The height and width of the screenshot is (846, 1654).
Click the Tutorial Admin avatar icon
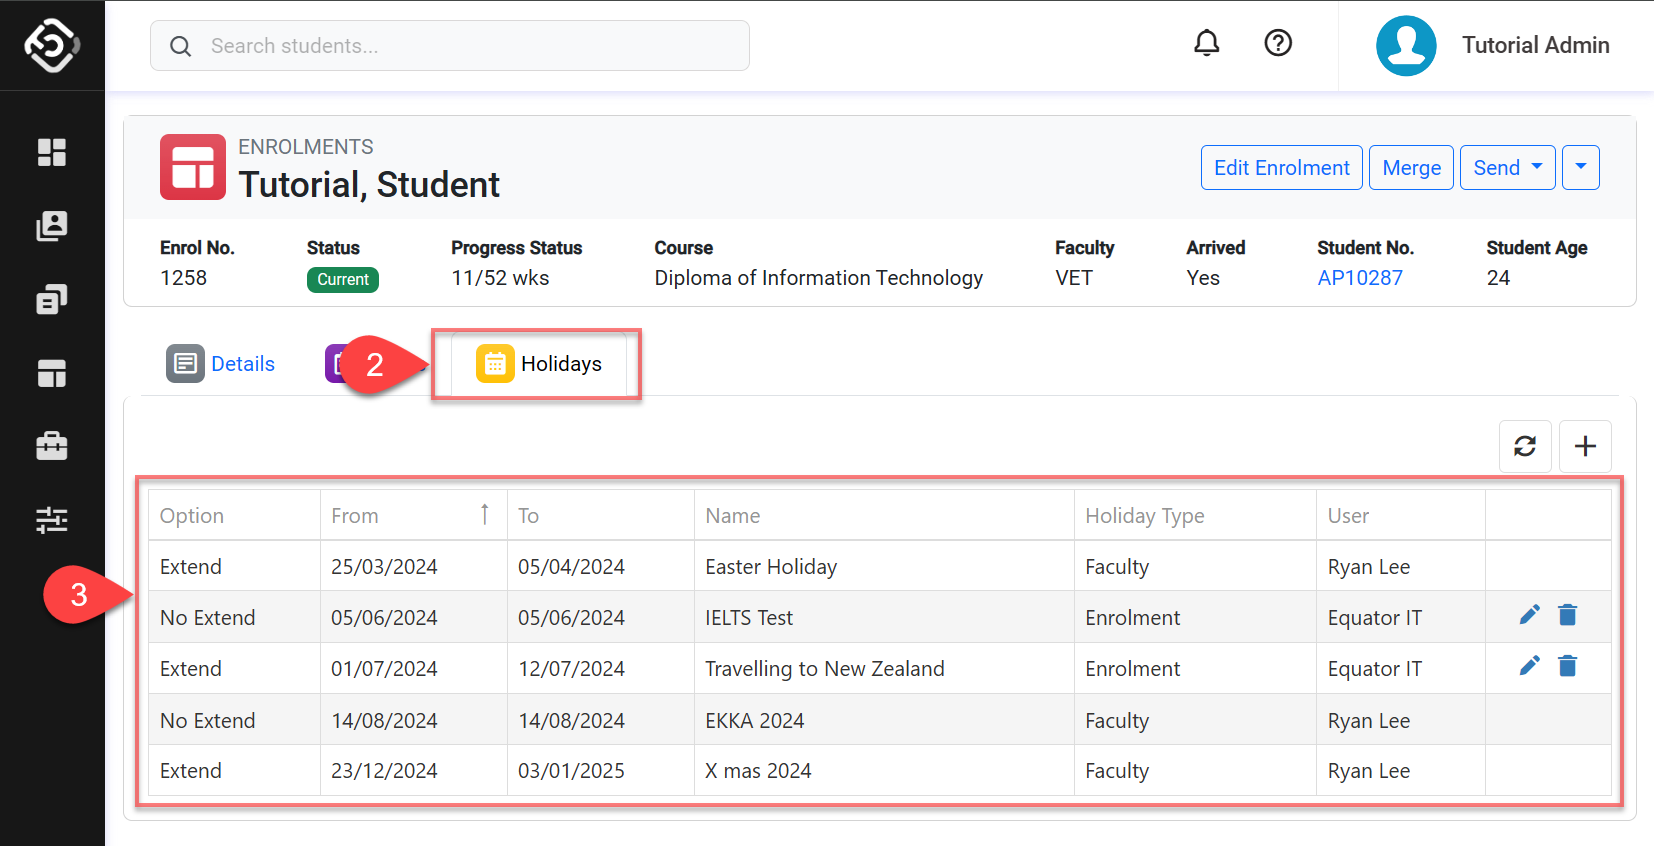coord(1406,46)
